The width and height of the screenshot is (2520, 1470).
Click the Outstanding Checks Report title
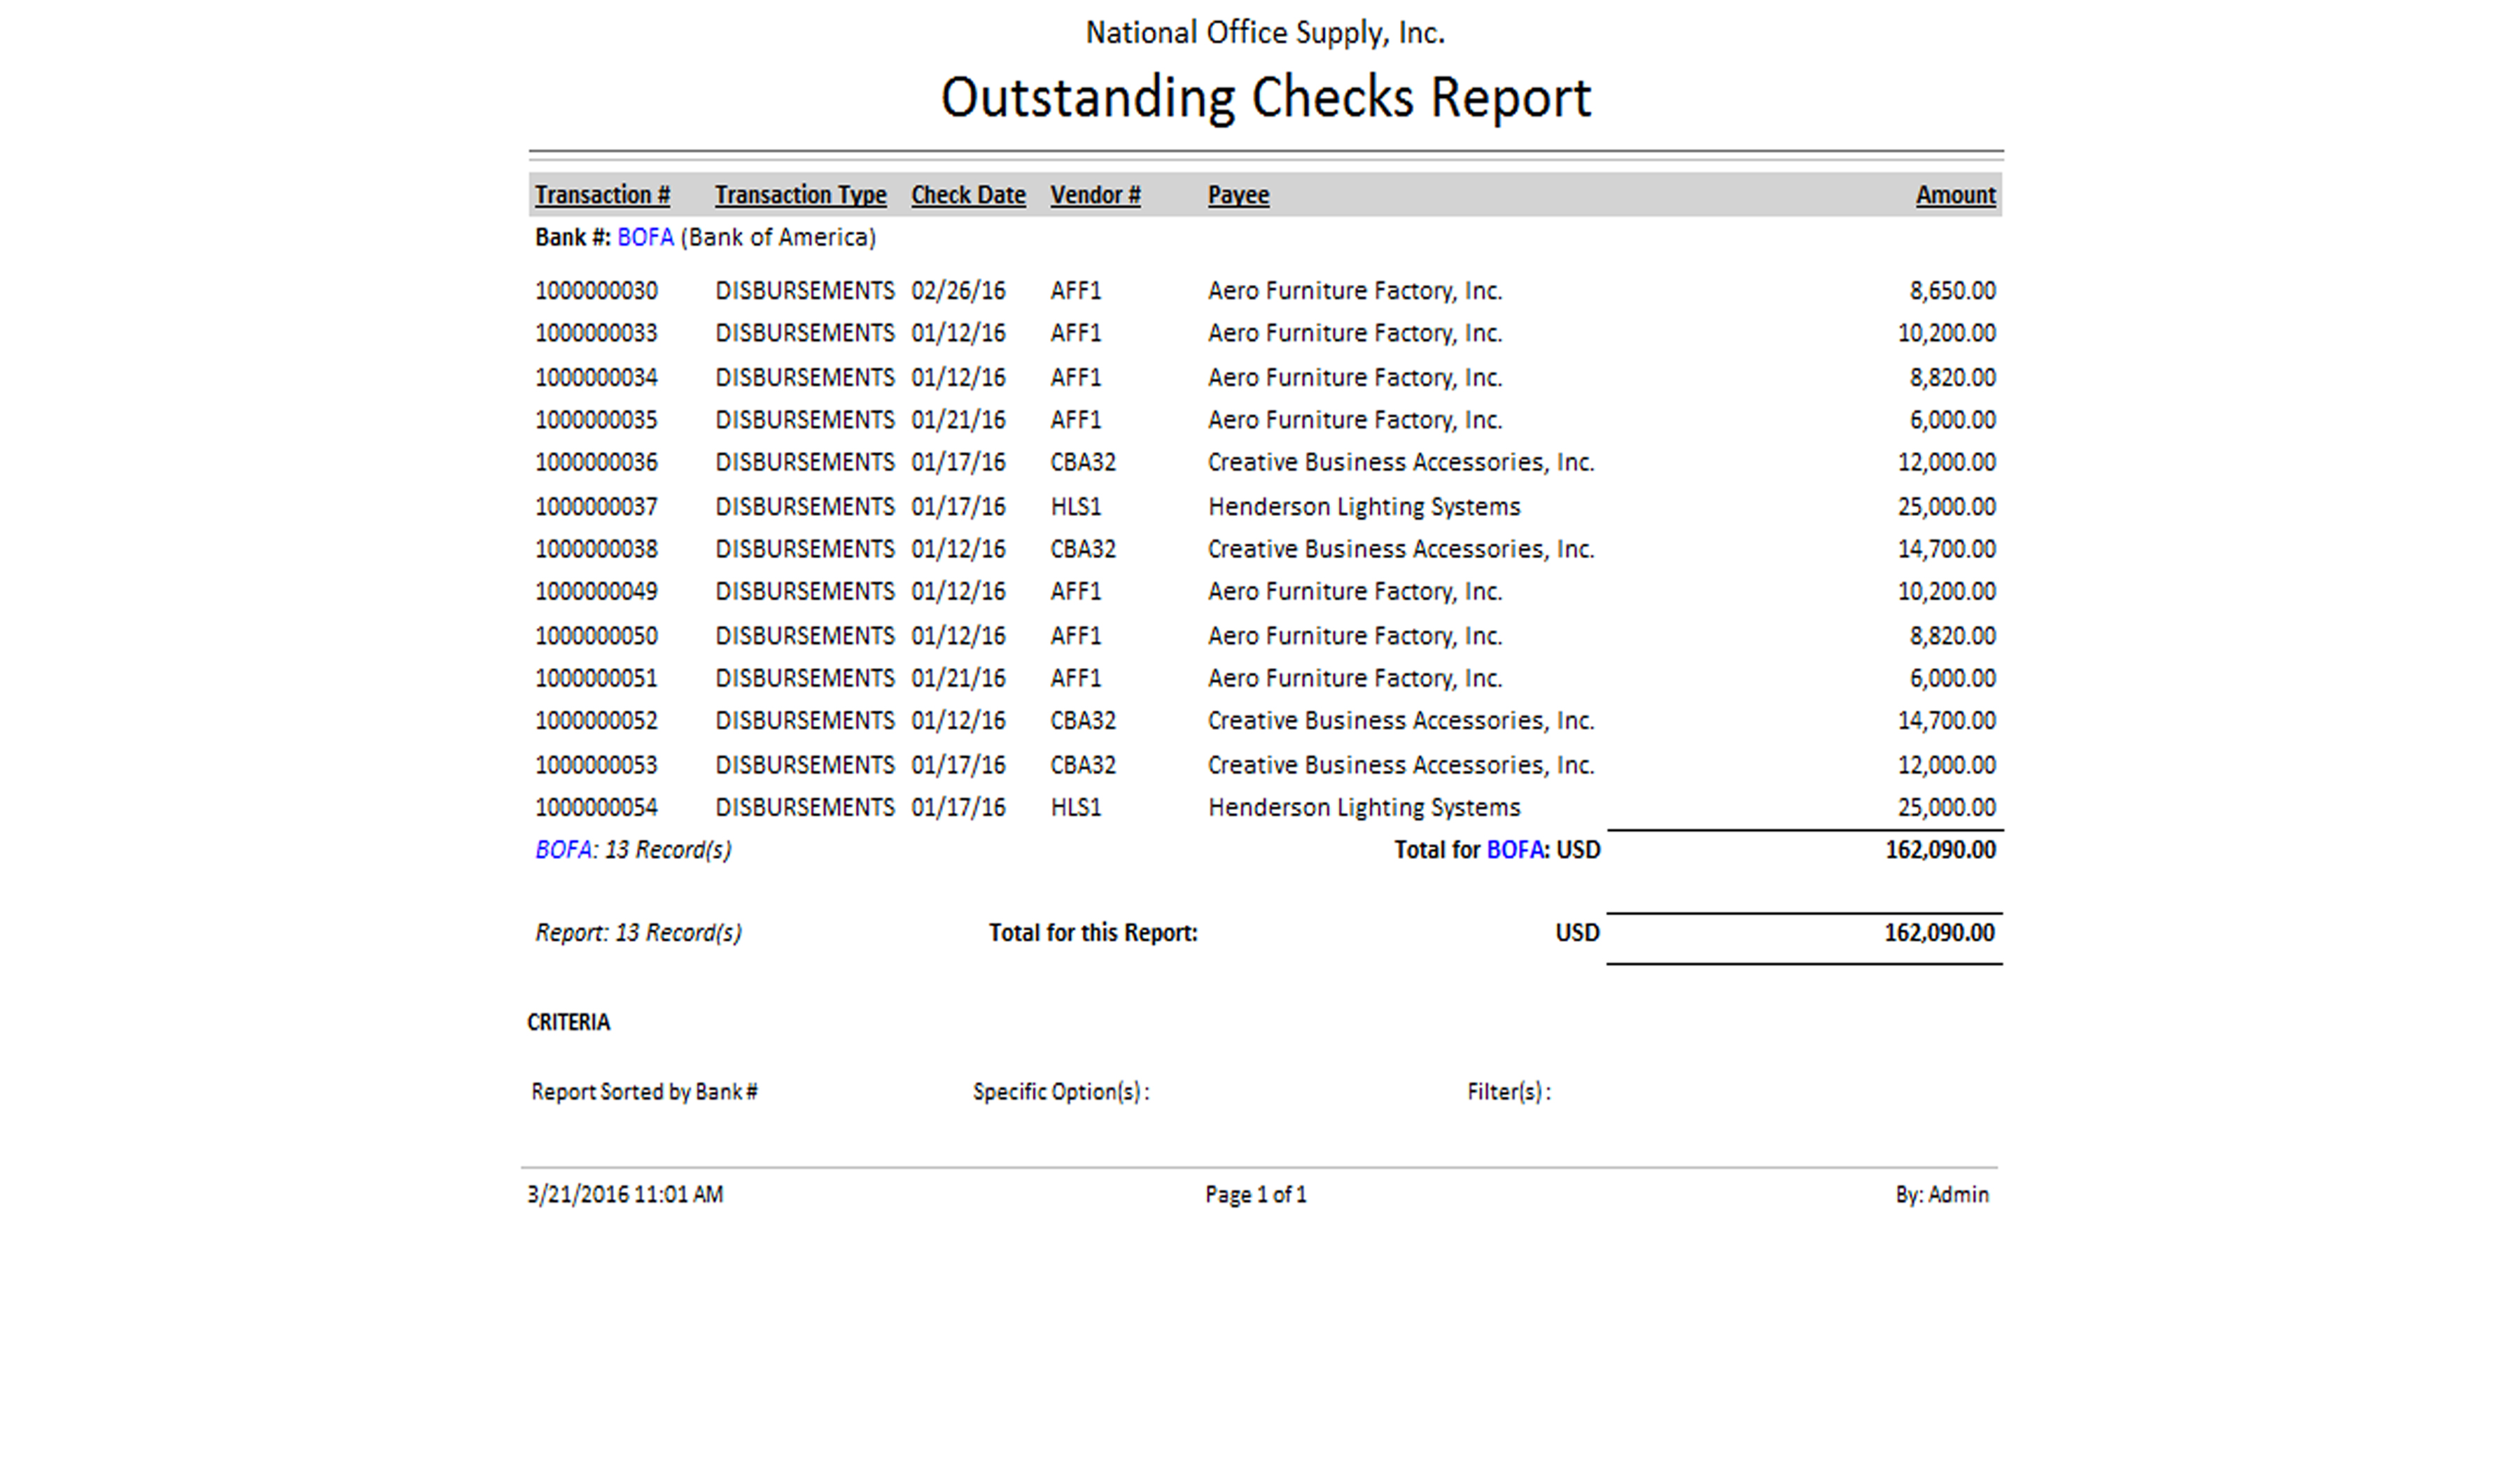(1265, 98)
